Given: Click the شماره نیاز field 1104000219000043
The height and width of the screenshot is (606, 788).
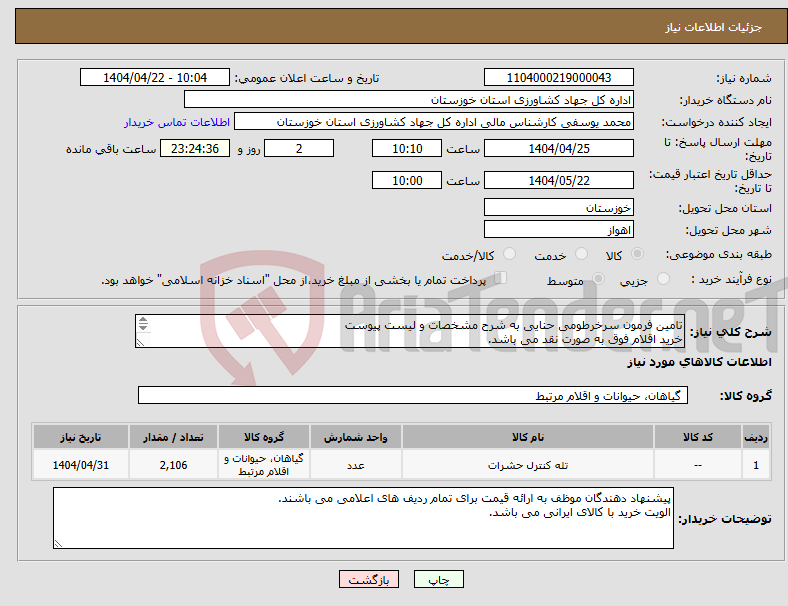Looking at the screenshot, I should [x=559, y=78].
